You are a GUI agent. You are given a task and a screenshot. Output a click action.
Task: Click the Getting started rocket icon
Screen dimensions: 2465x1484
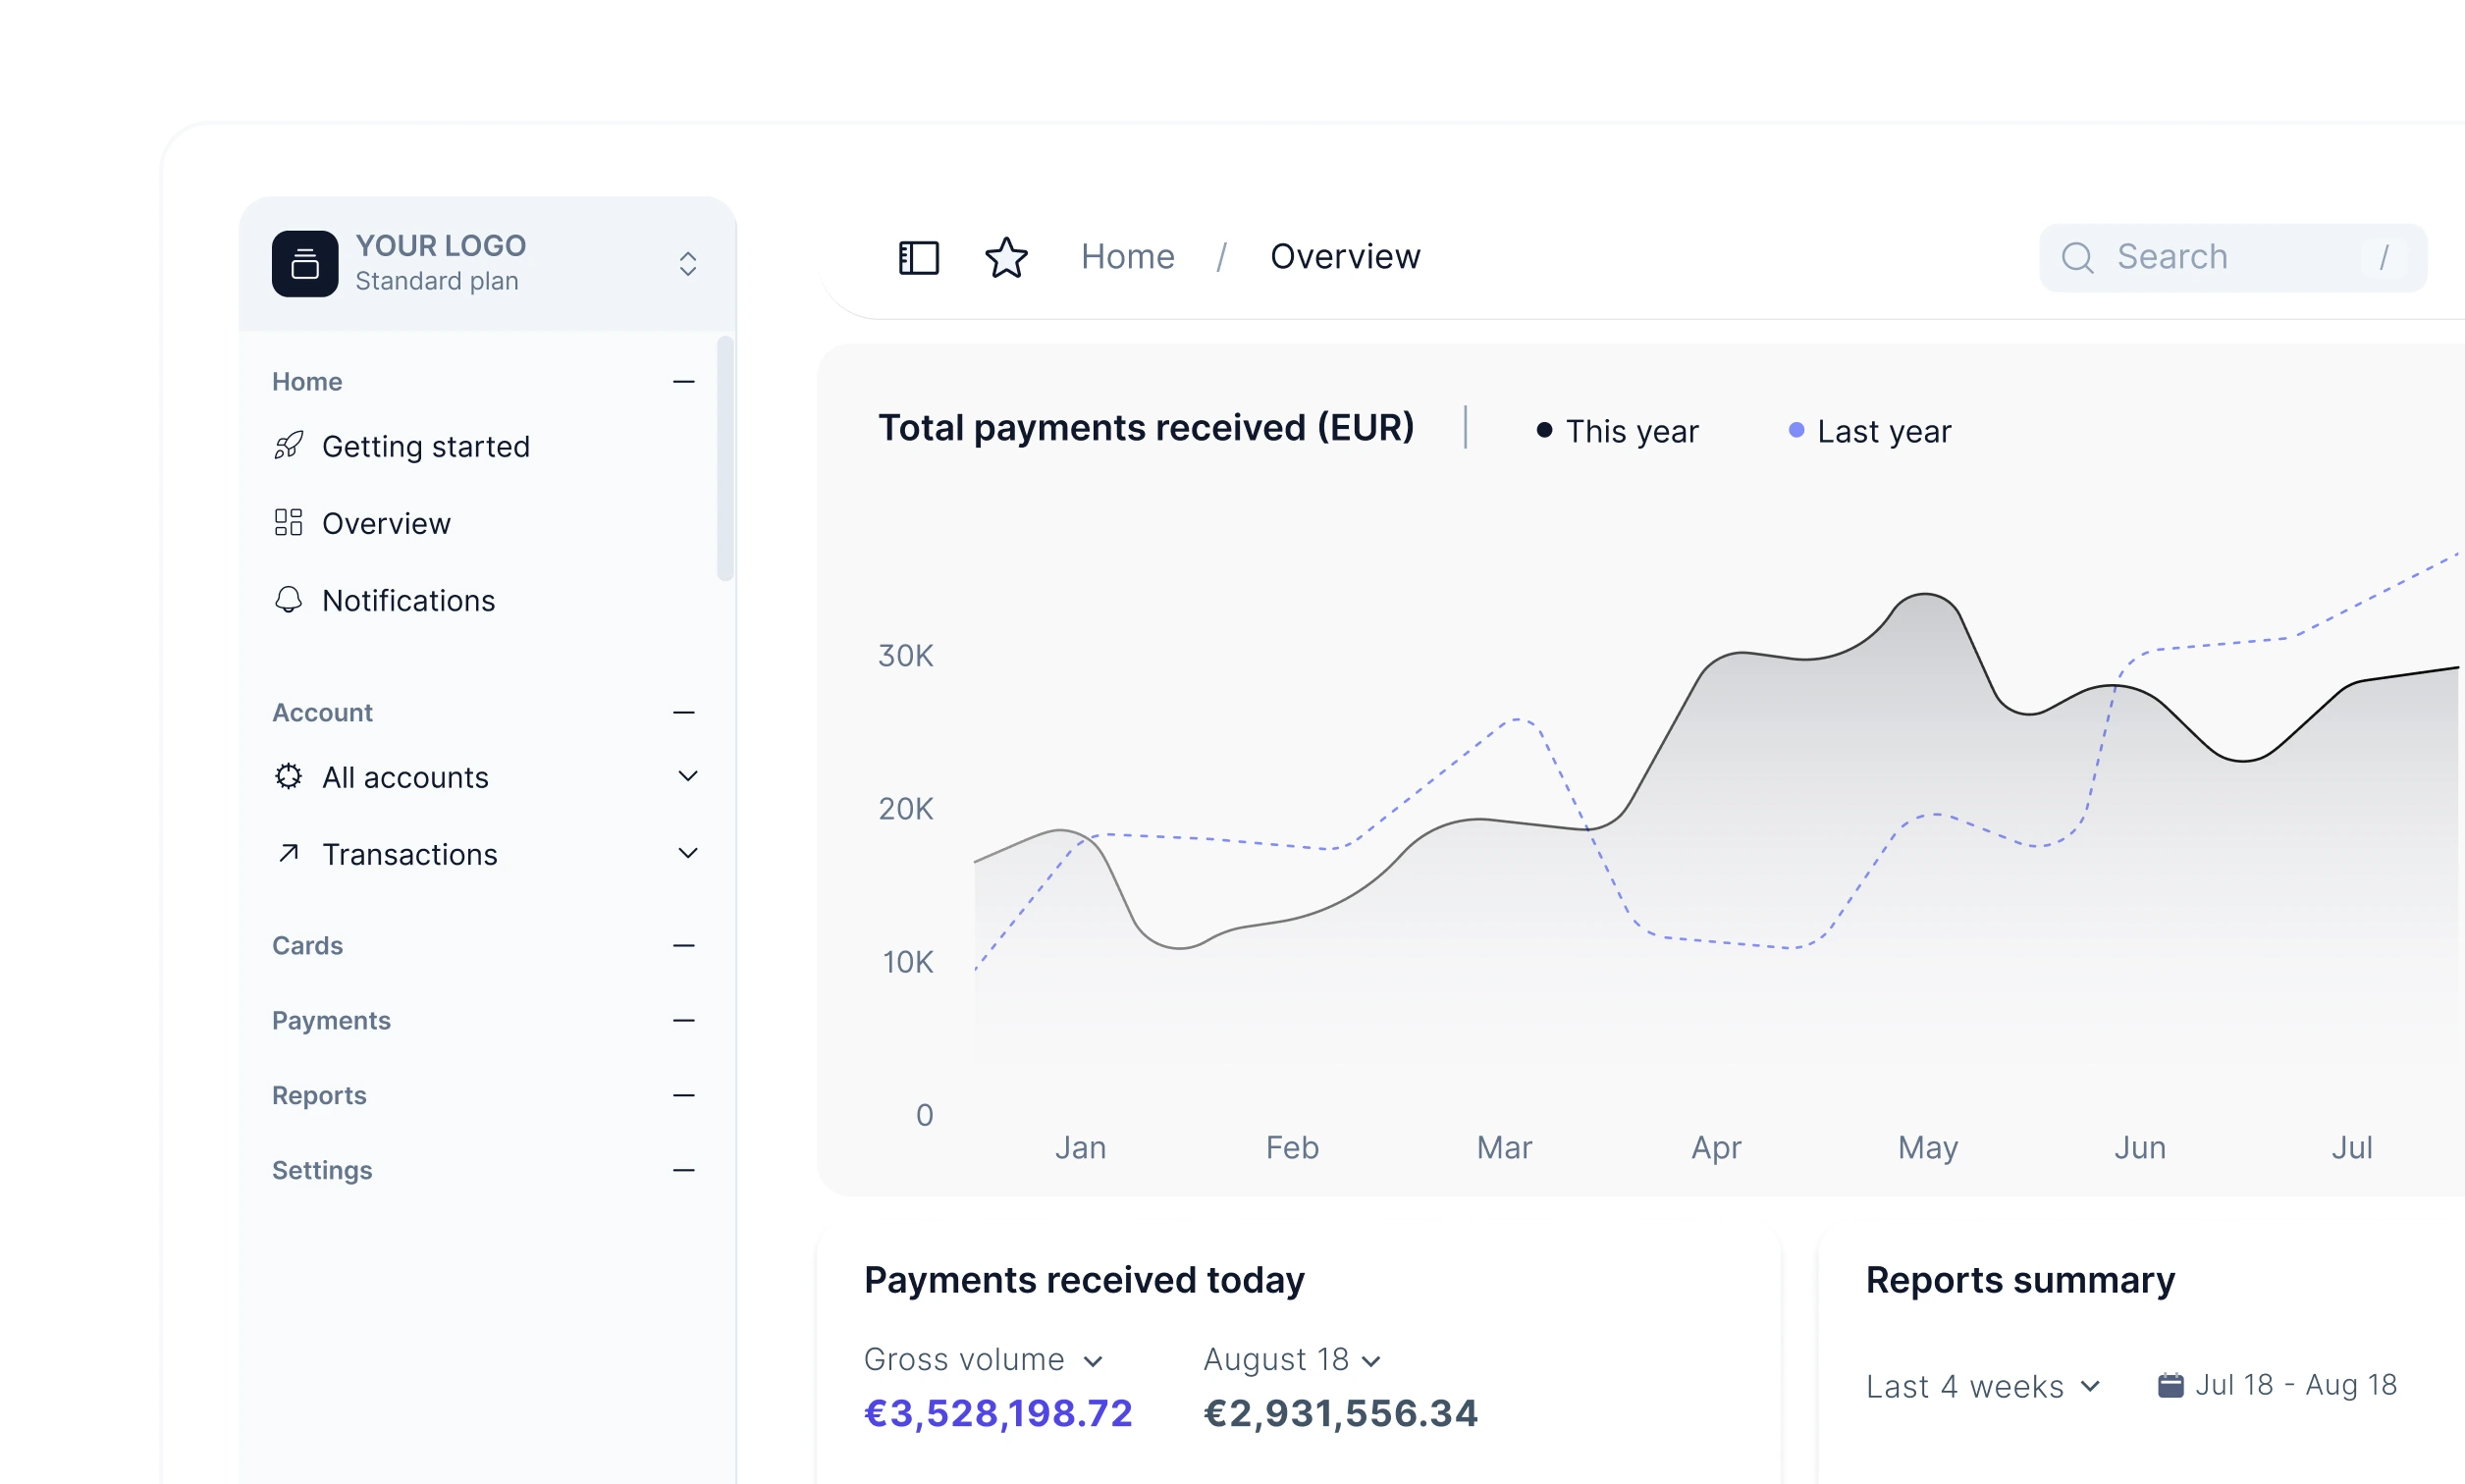click(x=288, y=446)
